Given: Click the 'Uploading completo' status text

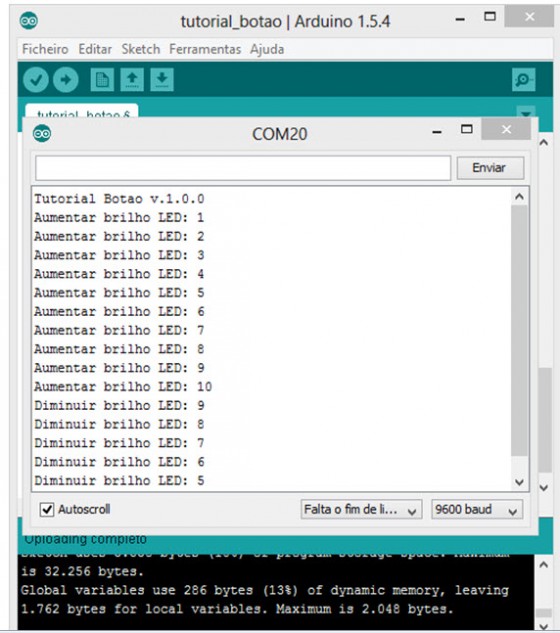Looking at the screenshot, I should pos(85,539).
